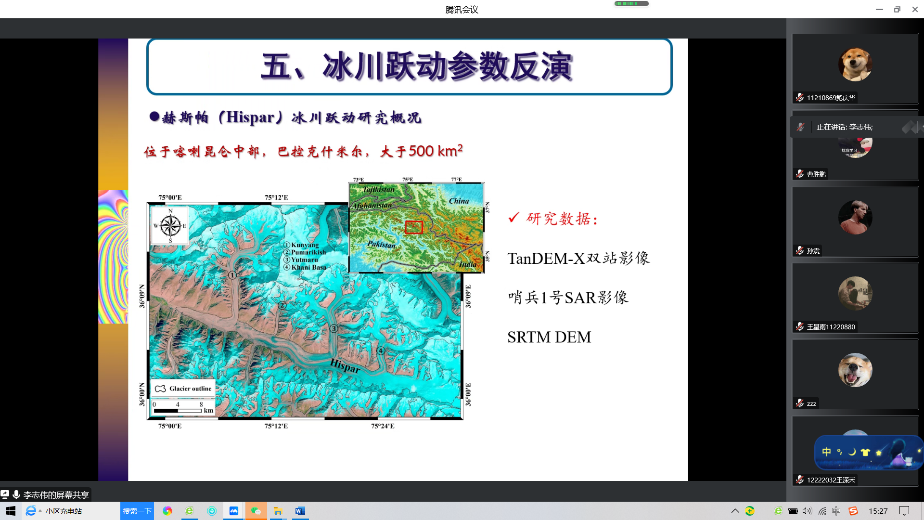Click the Internet Explorer icon next to Start
This screenshot has height=520, width=924.
coord(30,511)
